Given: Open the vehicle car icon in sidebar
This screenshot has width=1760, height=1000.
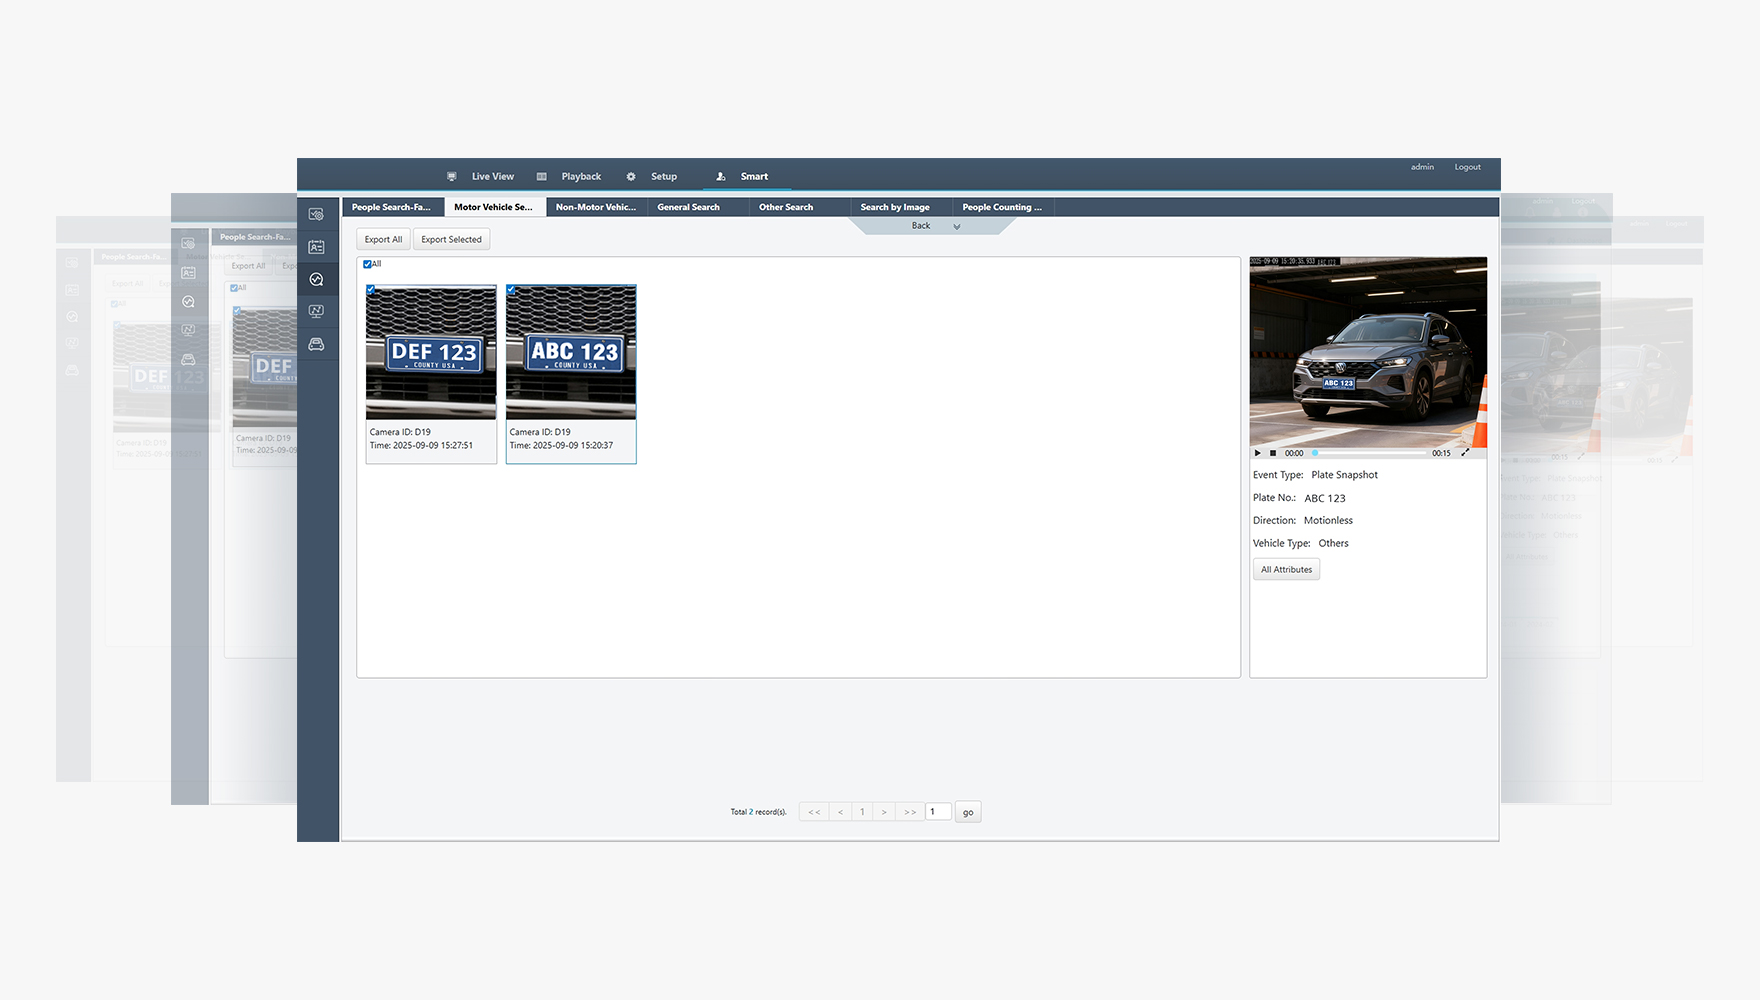Looking at the screenshot, I should coord(316,345).
